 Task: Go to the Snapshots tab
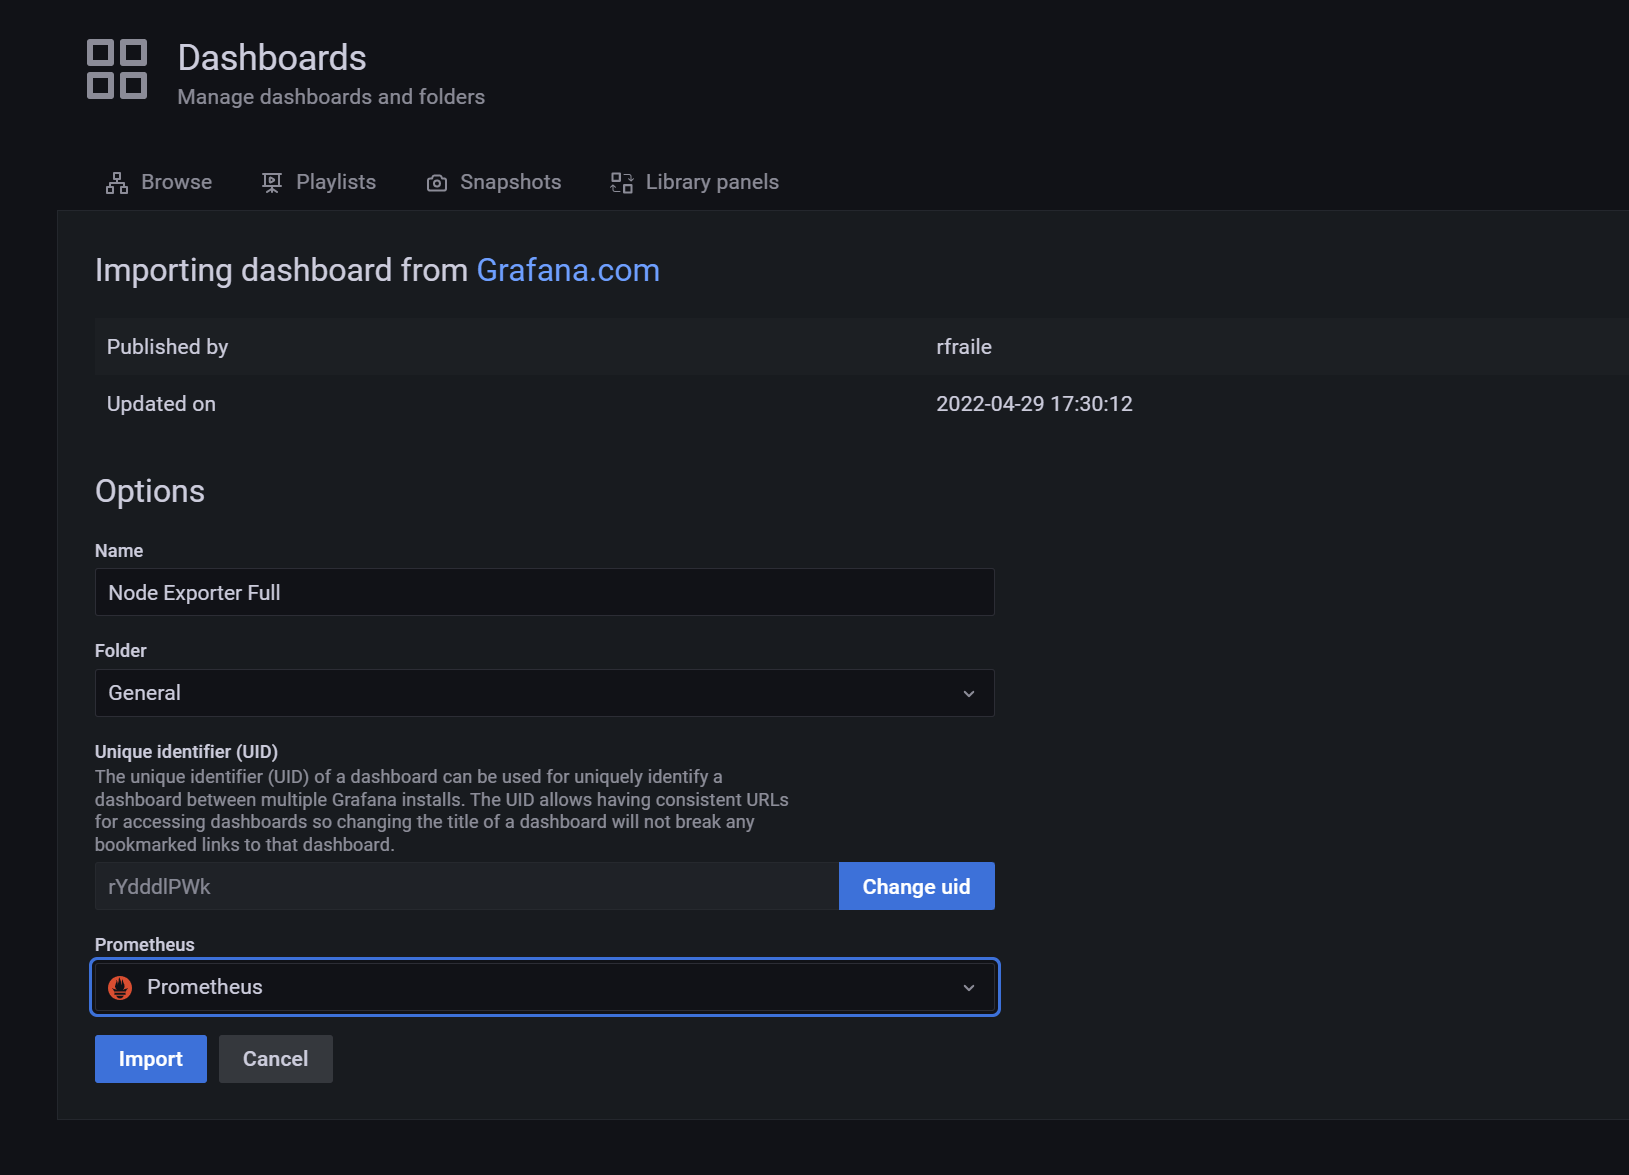pyautogui.click(x=494, y=182)
